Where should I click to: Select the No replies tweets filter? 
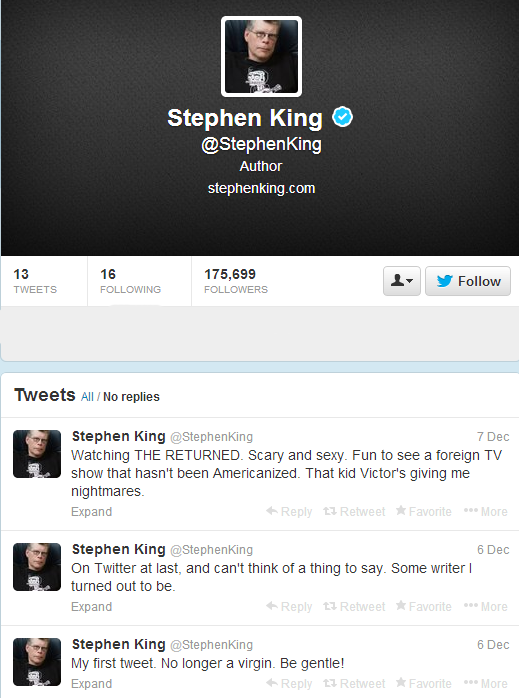pos(131,397)
